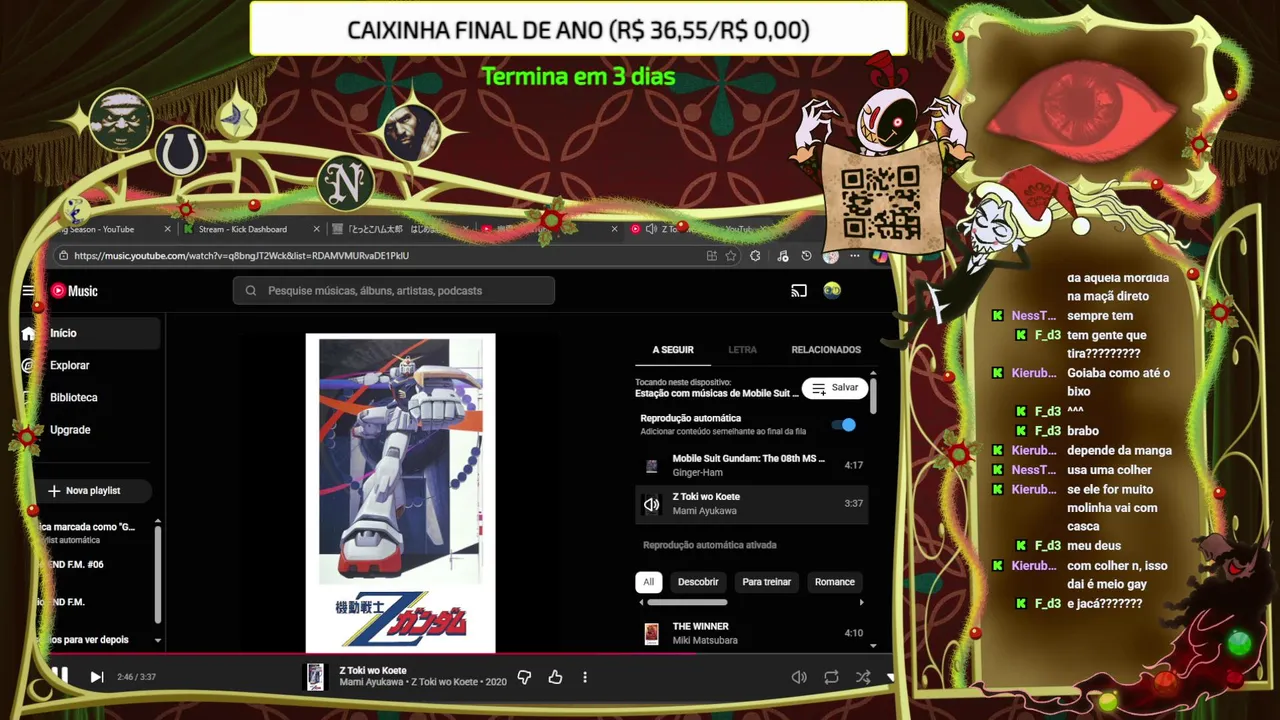Select the All filter chip
The width and height of the screenshot is (1280, 720).
pyautogui.click(x=648, y=582)
